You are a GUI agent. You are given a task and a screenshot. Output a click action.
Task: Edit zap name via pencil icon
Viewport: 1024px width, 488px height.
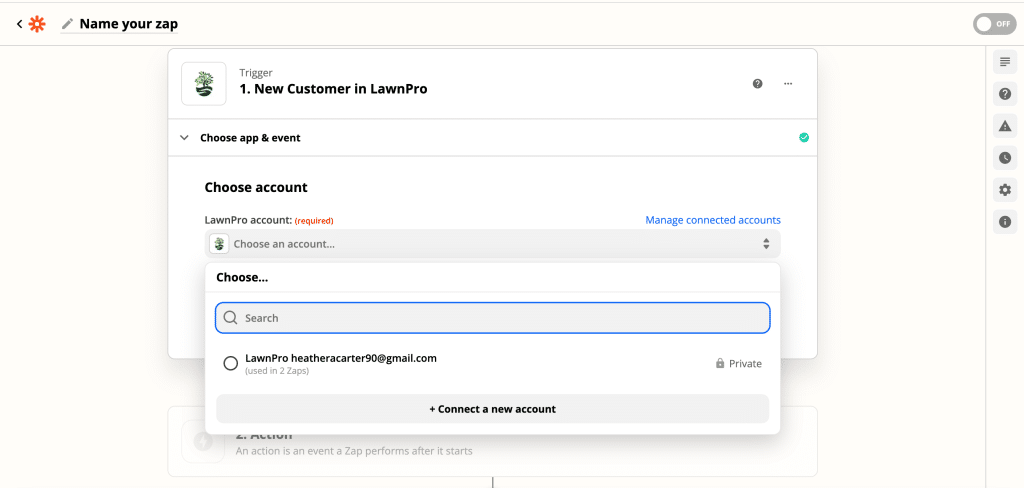tap(67, 24)
